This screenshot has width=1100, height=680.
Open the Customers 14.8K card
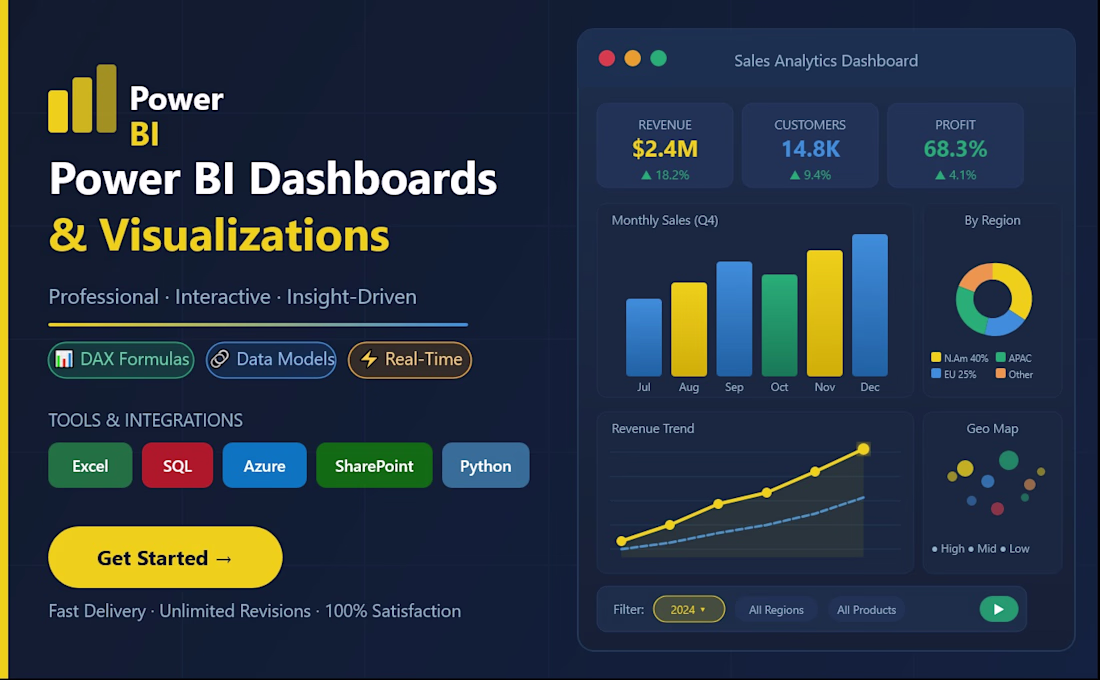pos(810,145)
